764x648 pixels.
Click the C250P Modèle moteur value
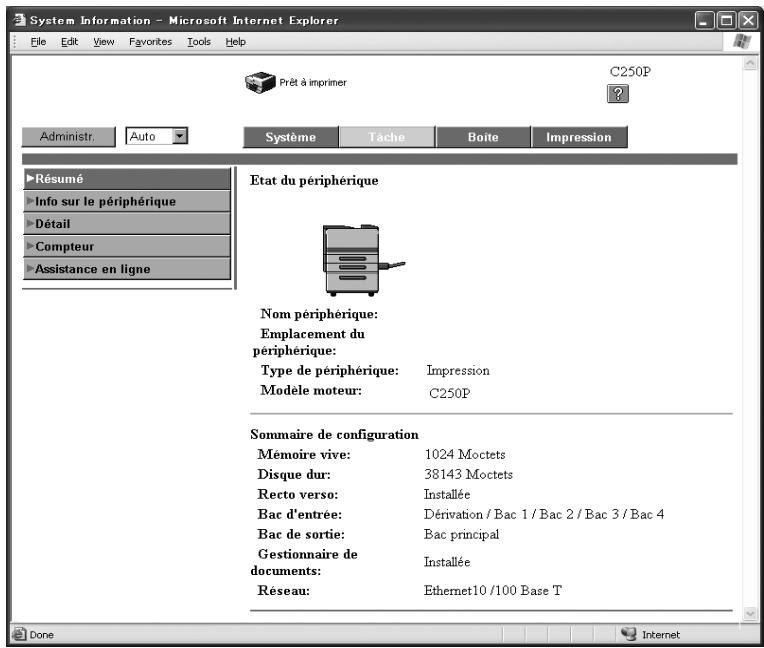[449, 393]
